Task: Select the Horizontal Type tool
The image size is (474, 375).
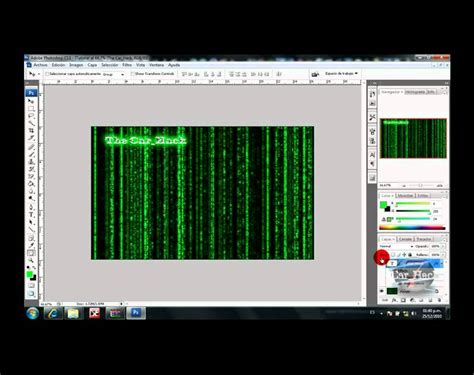Action: pos(31,214)
